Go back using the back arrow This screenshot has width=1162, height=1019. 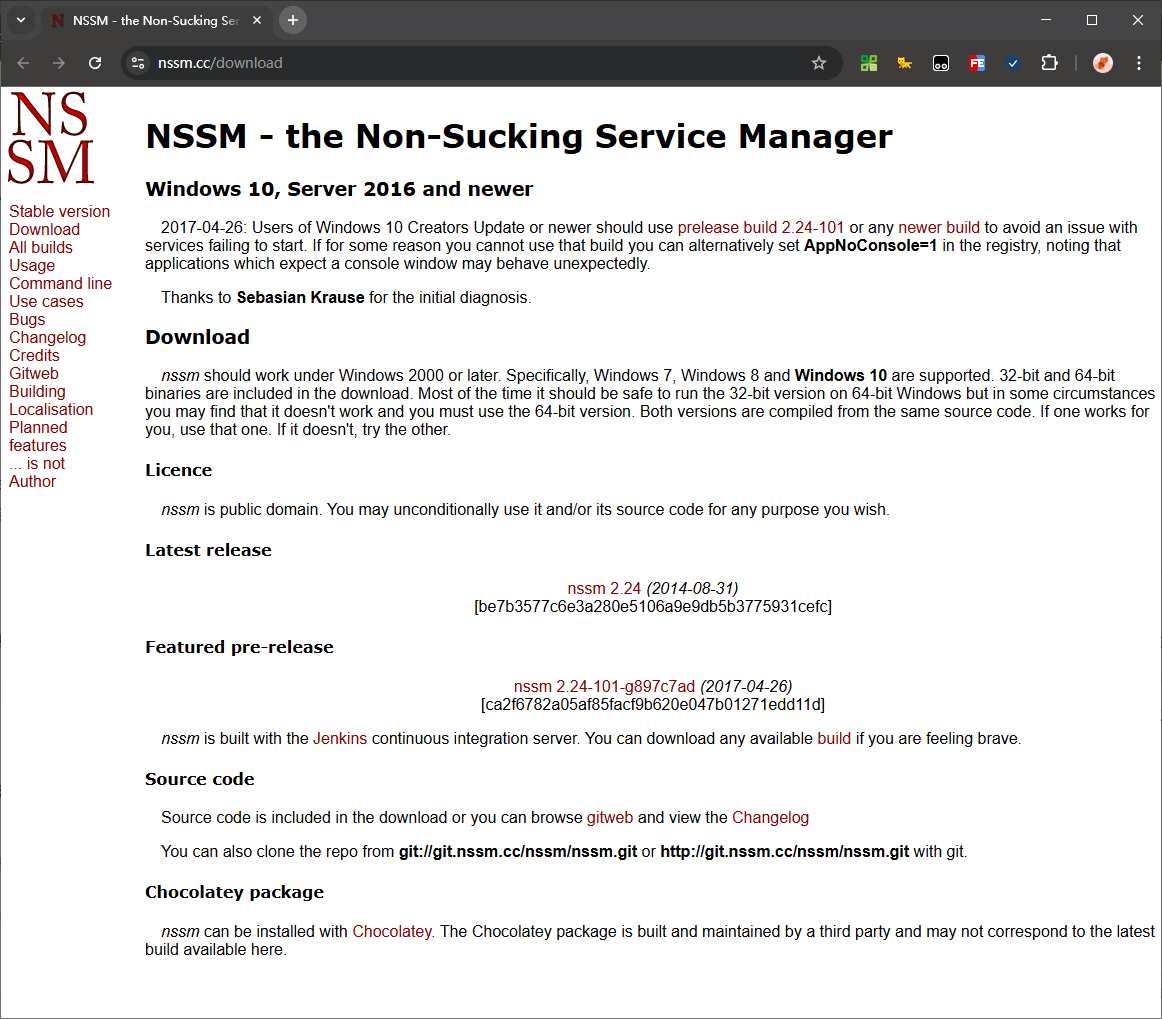(x=22, y=62)
